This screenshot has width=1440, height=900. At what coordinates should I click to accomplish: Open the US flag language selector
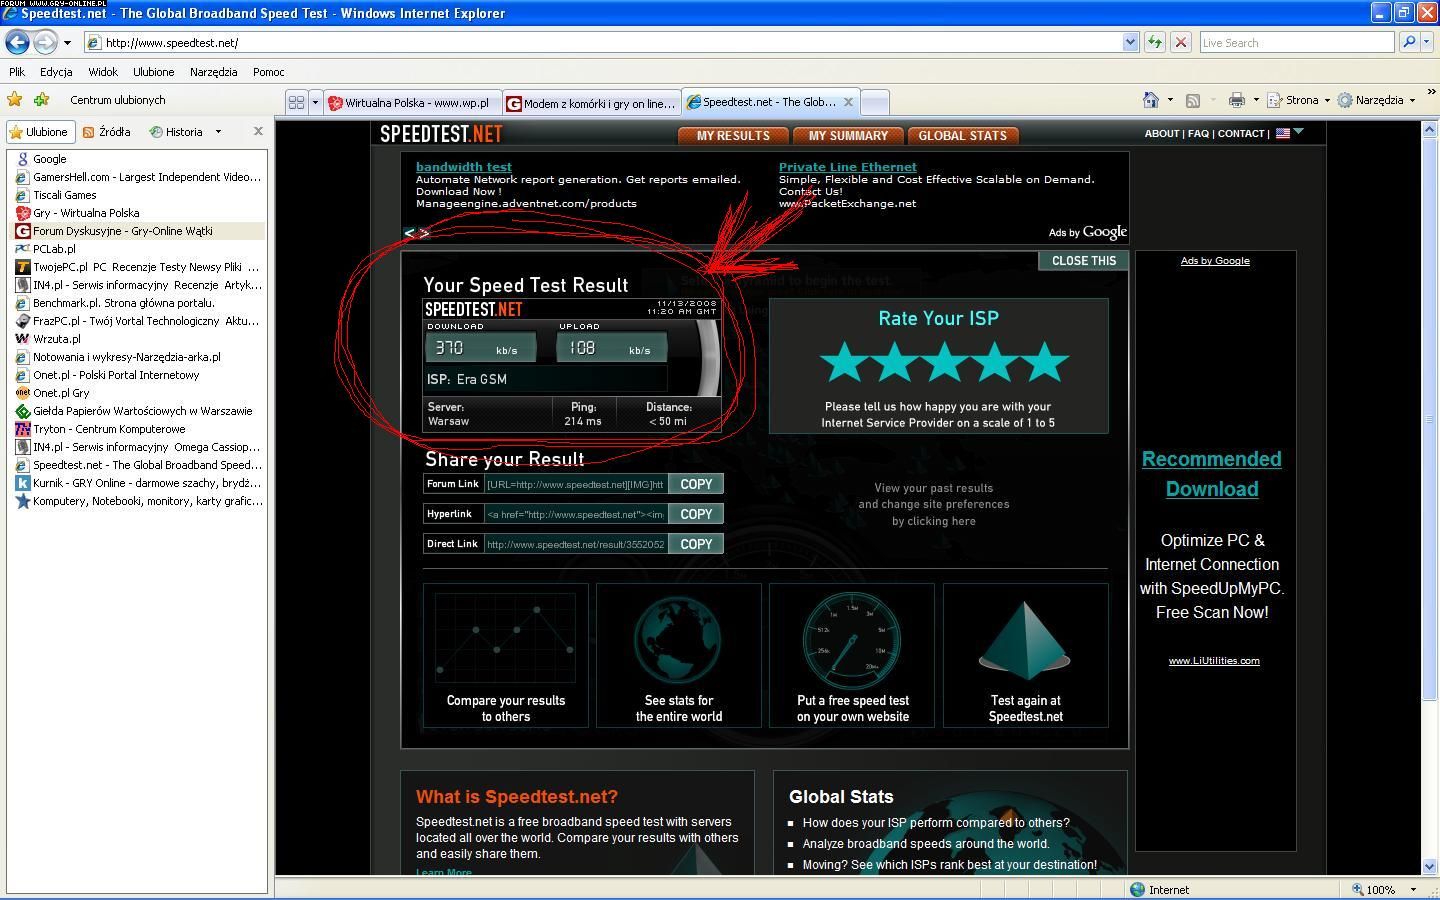click(x=1289, y=133)
